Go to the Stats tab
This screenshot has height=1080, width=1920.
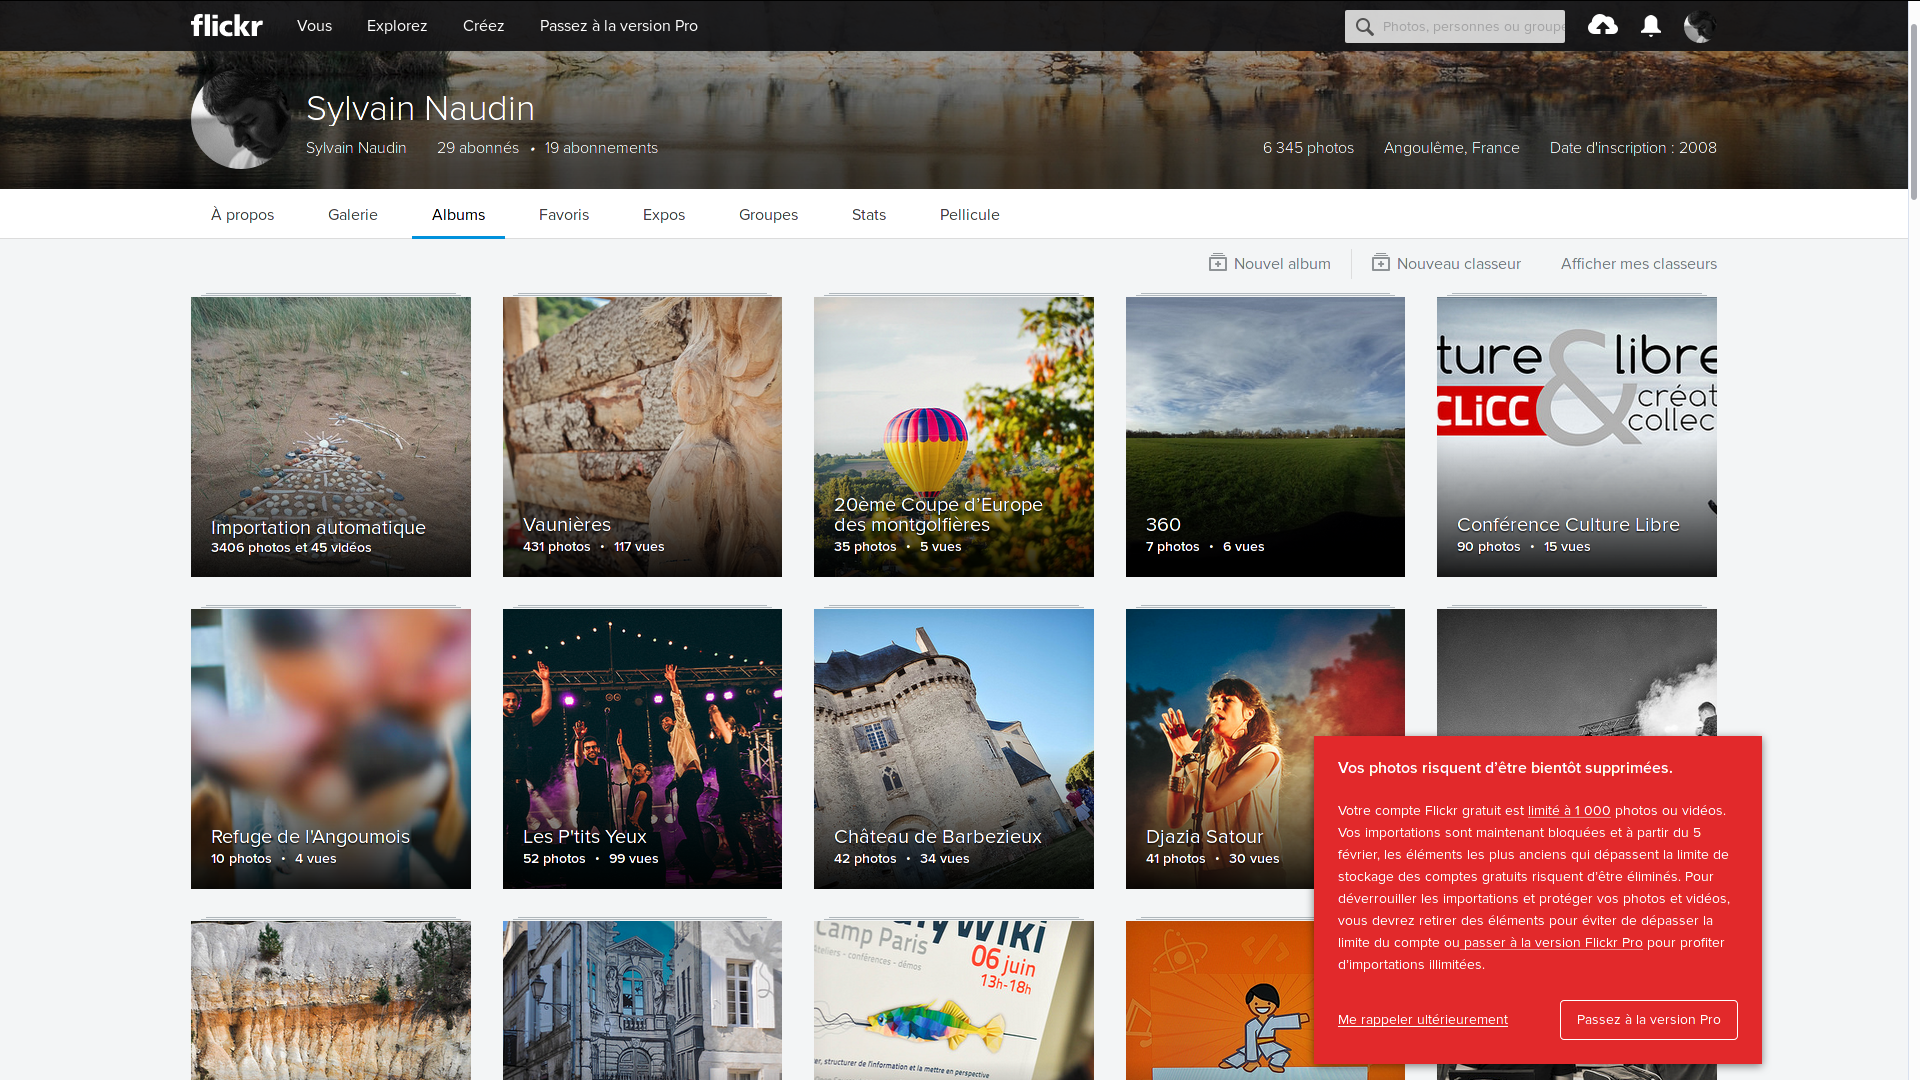tap(868, 215)
